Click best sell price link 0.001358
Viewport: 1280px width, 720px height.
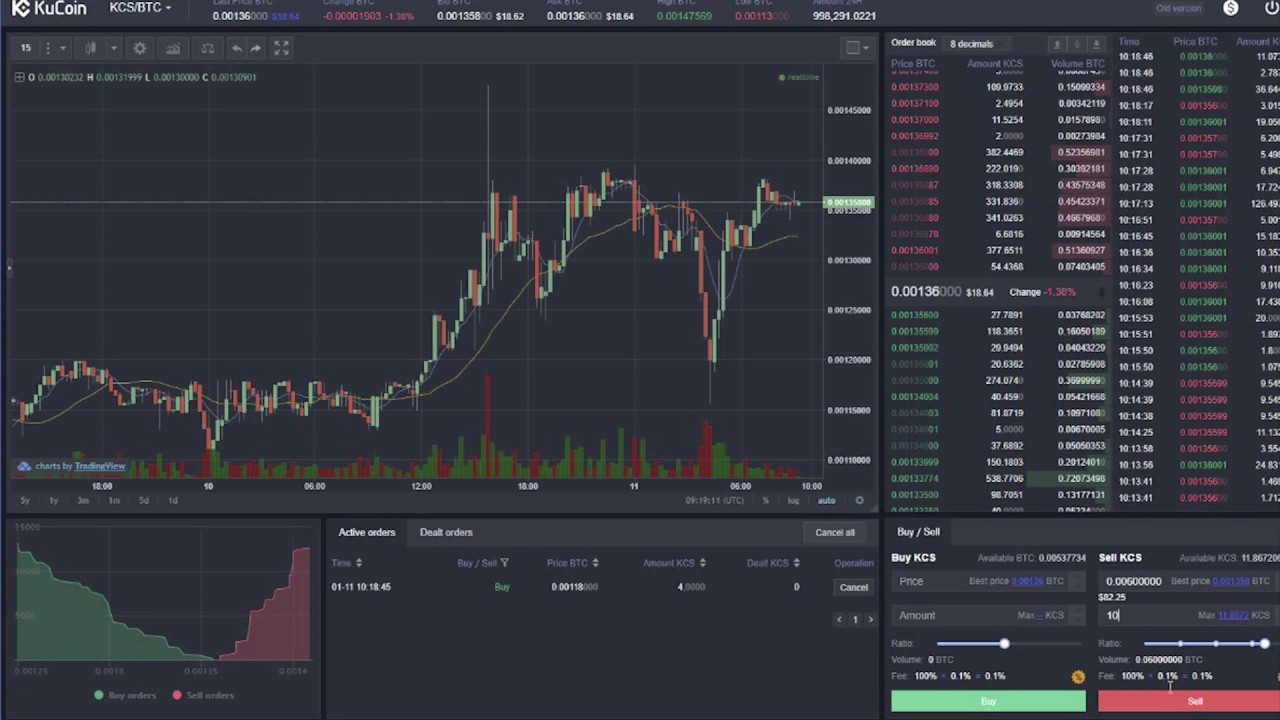[x=1230, y=581]
